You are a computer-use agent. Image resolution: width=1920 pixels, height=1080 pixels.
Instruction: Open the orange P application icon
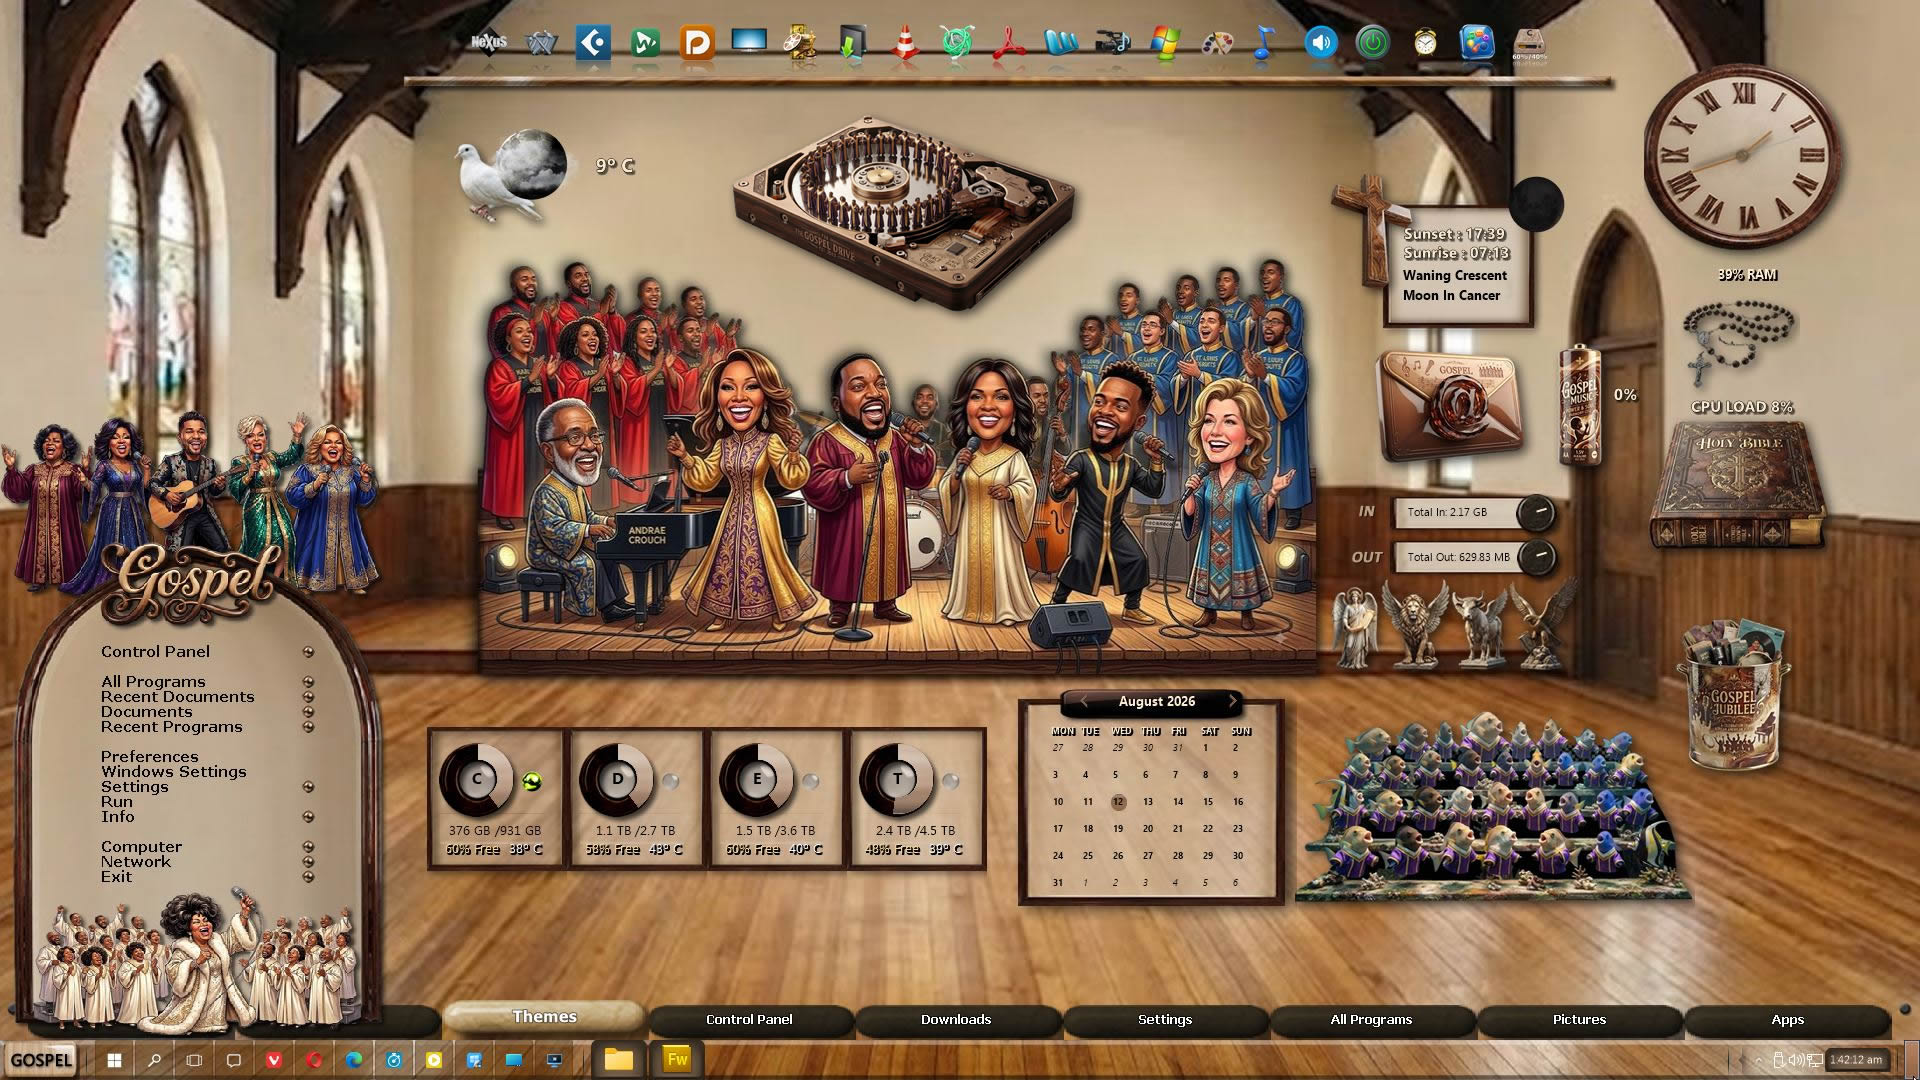[x=697, y=43]
